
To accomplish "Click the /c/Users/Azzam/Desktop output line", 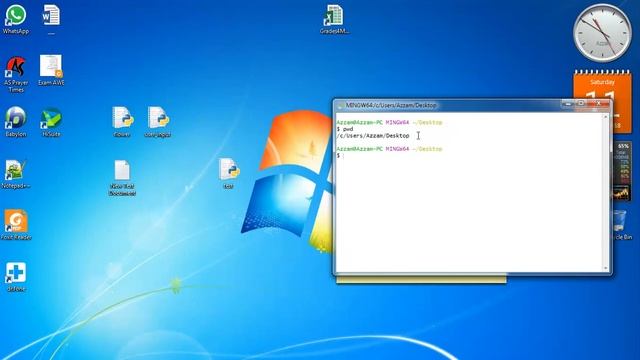I will coord(373,136).
